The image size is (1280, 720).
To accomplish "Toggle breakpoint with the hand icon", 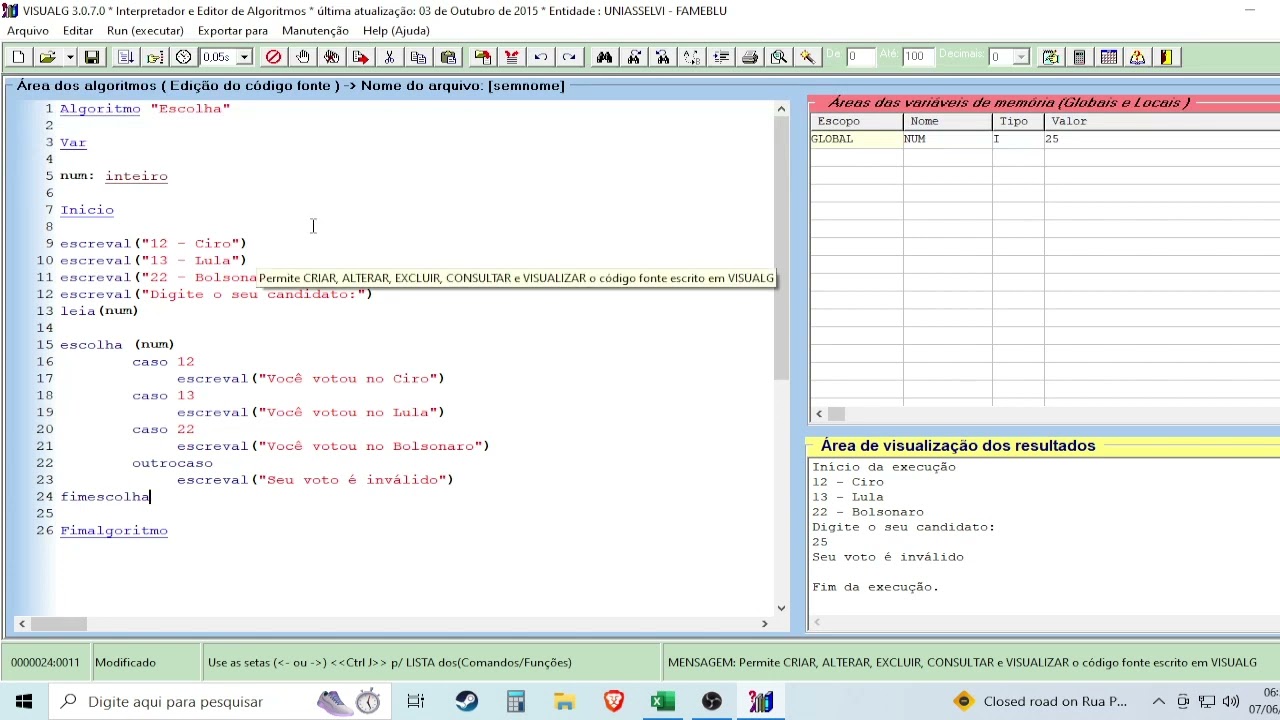I will point(302,57).
